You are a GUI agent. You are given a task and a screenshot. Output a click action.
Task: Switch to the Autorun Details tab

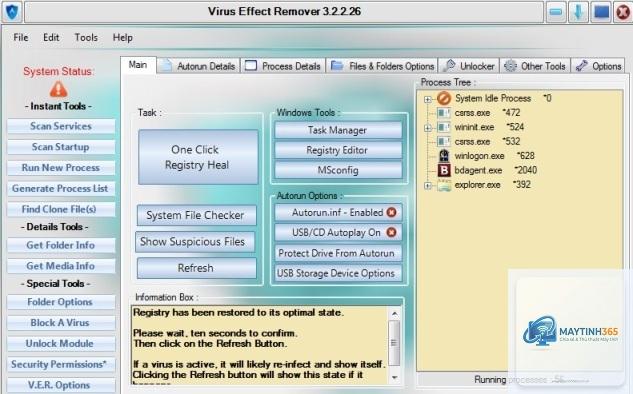199,66
